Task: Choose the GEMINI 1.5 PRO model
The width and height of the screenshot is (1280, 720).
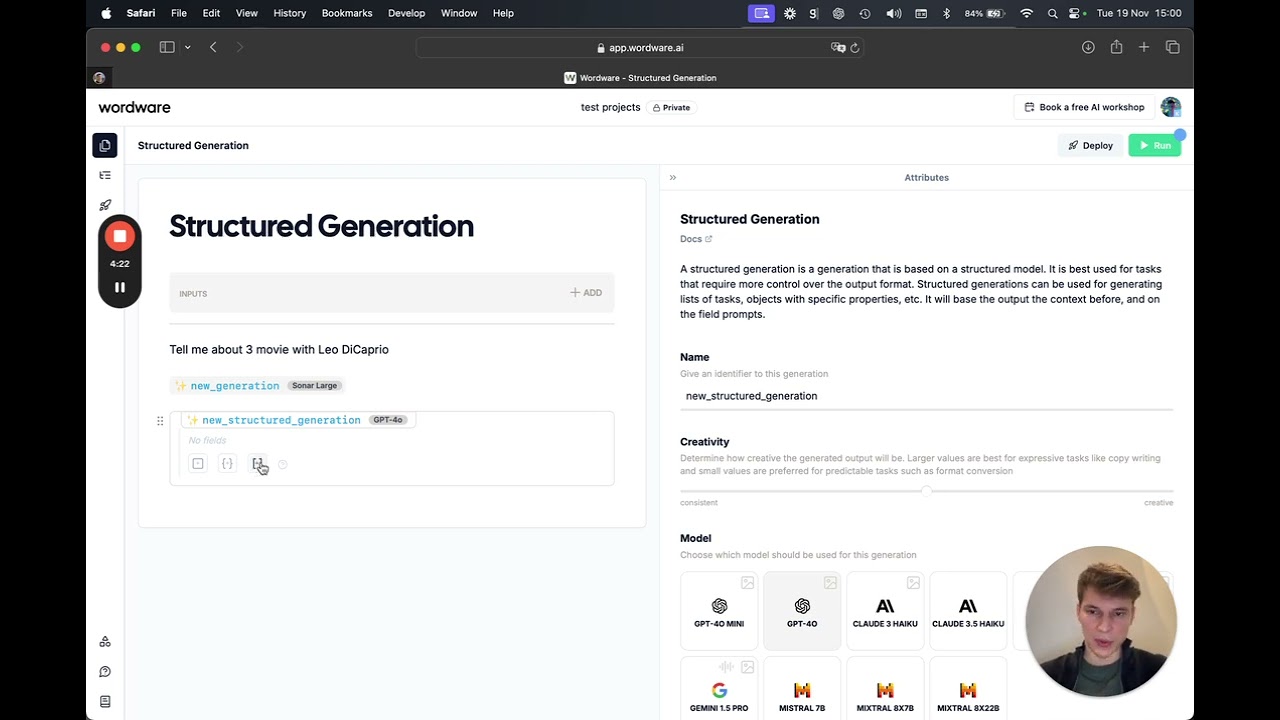Action: point(719,689)
